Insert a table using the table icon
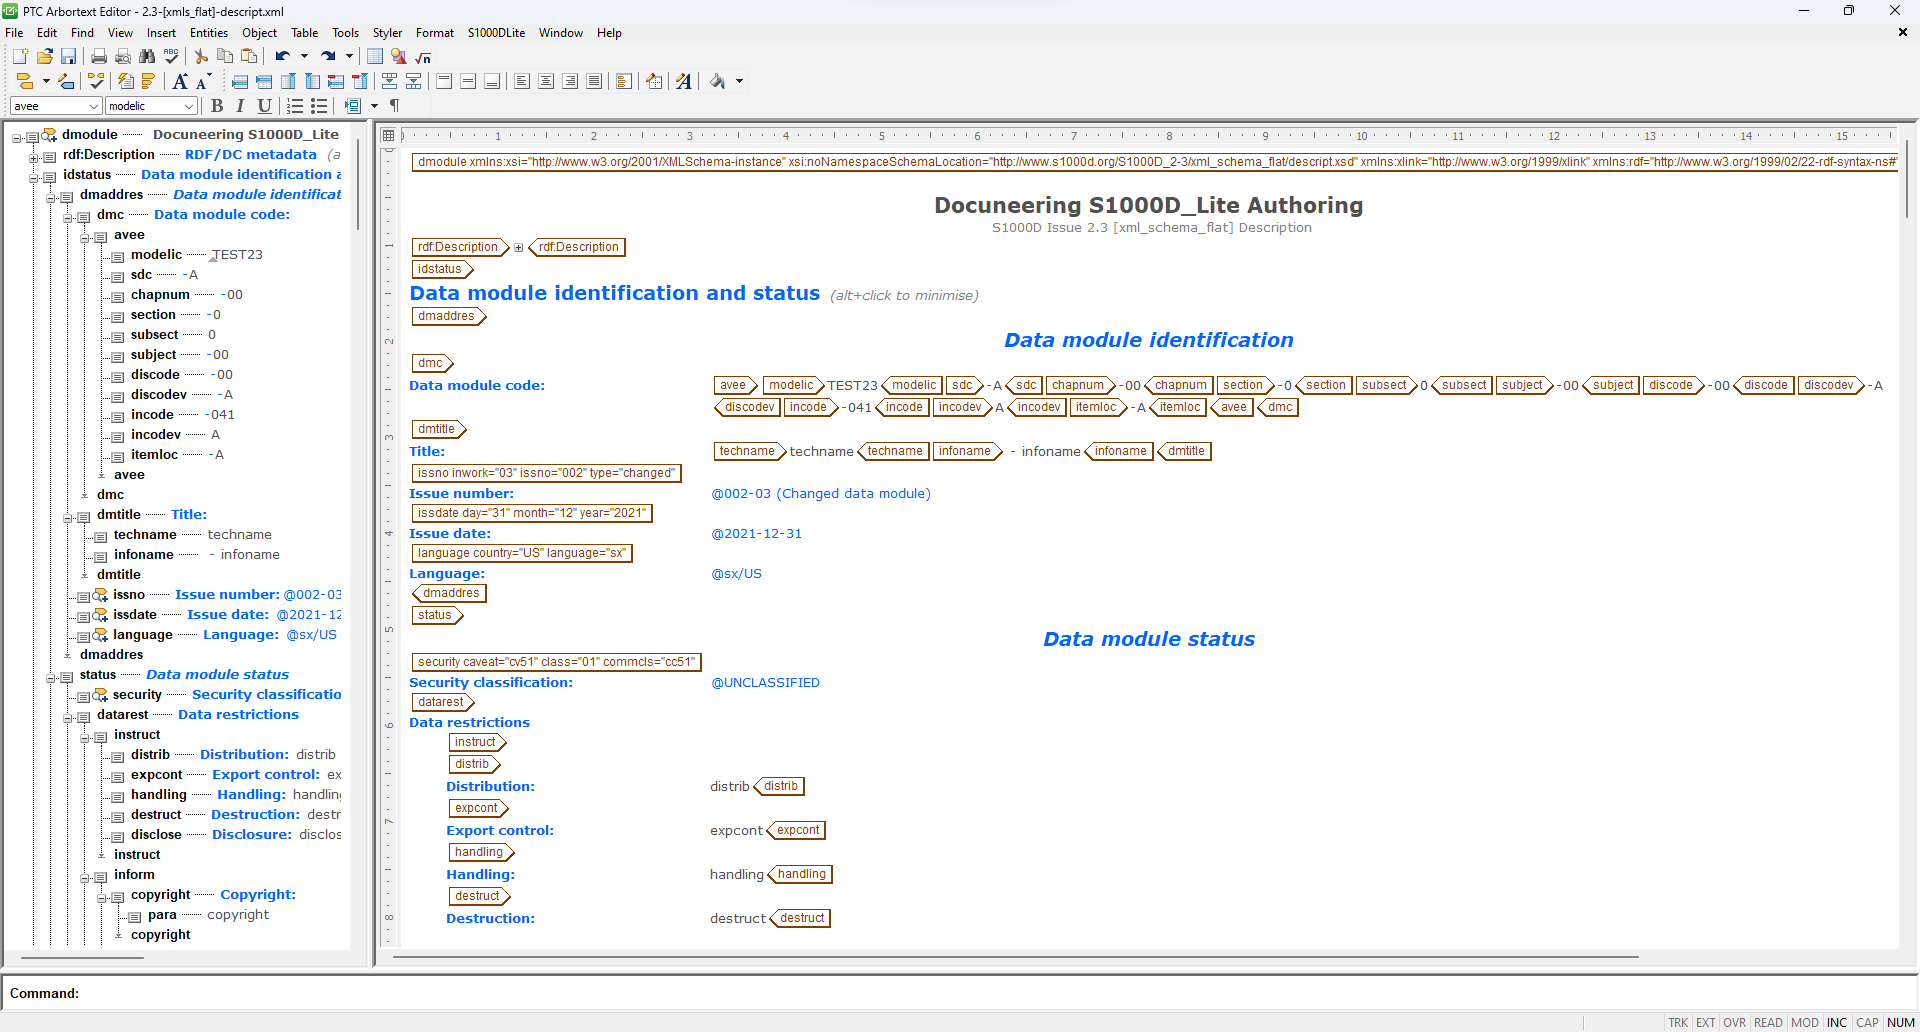This screenshot has height=1032, width=1920. point(375,57)
